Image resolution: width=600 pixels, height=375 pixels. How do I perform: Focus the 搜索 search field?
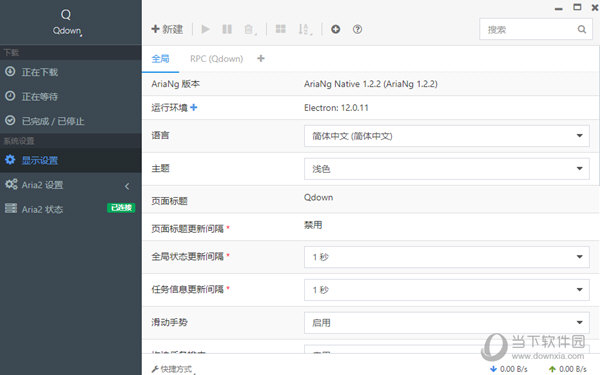pos(536,29)
